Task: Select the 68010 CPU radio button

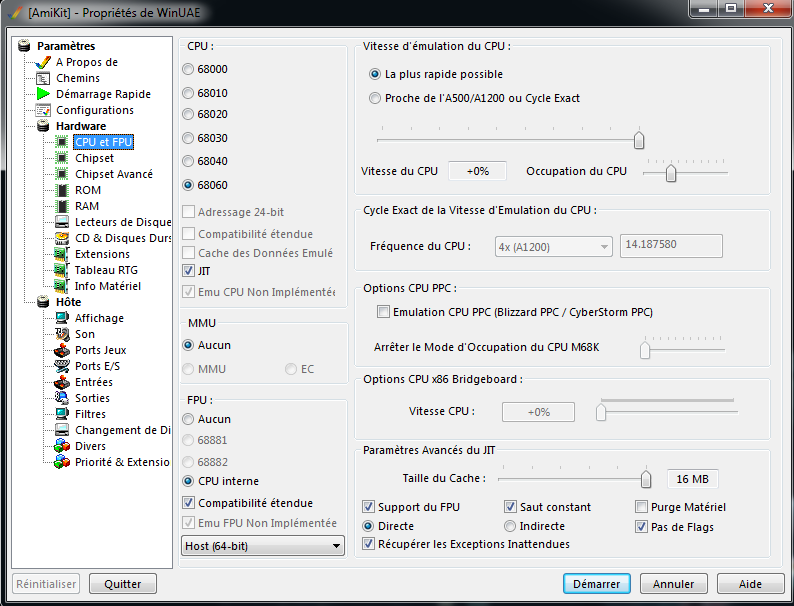Action: [188, 93]
